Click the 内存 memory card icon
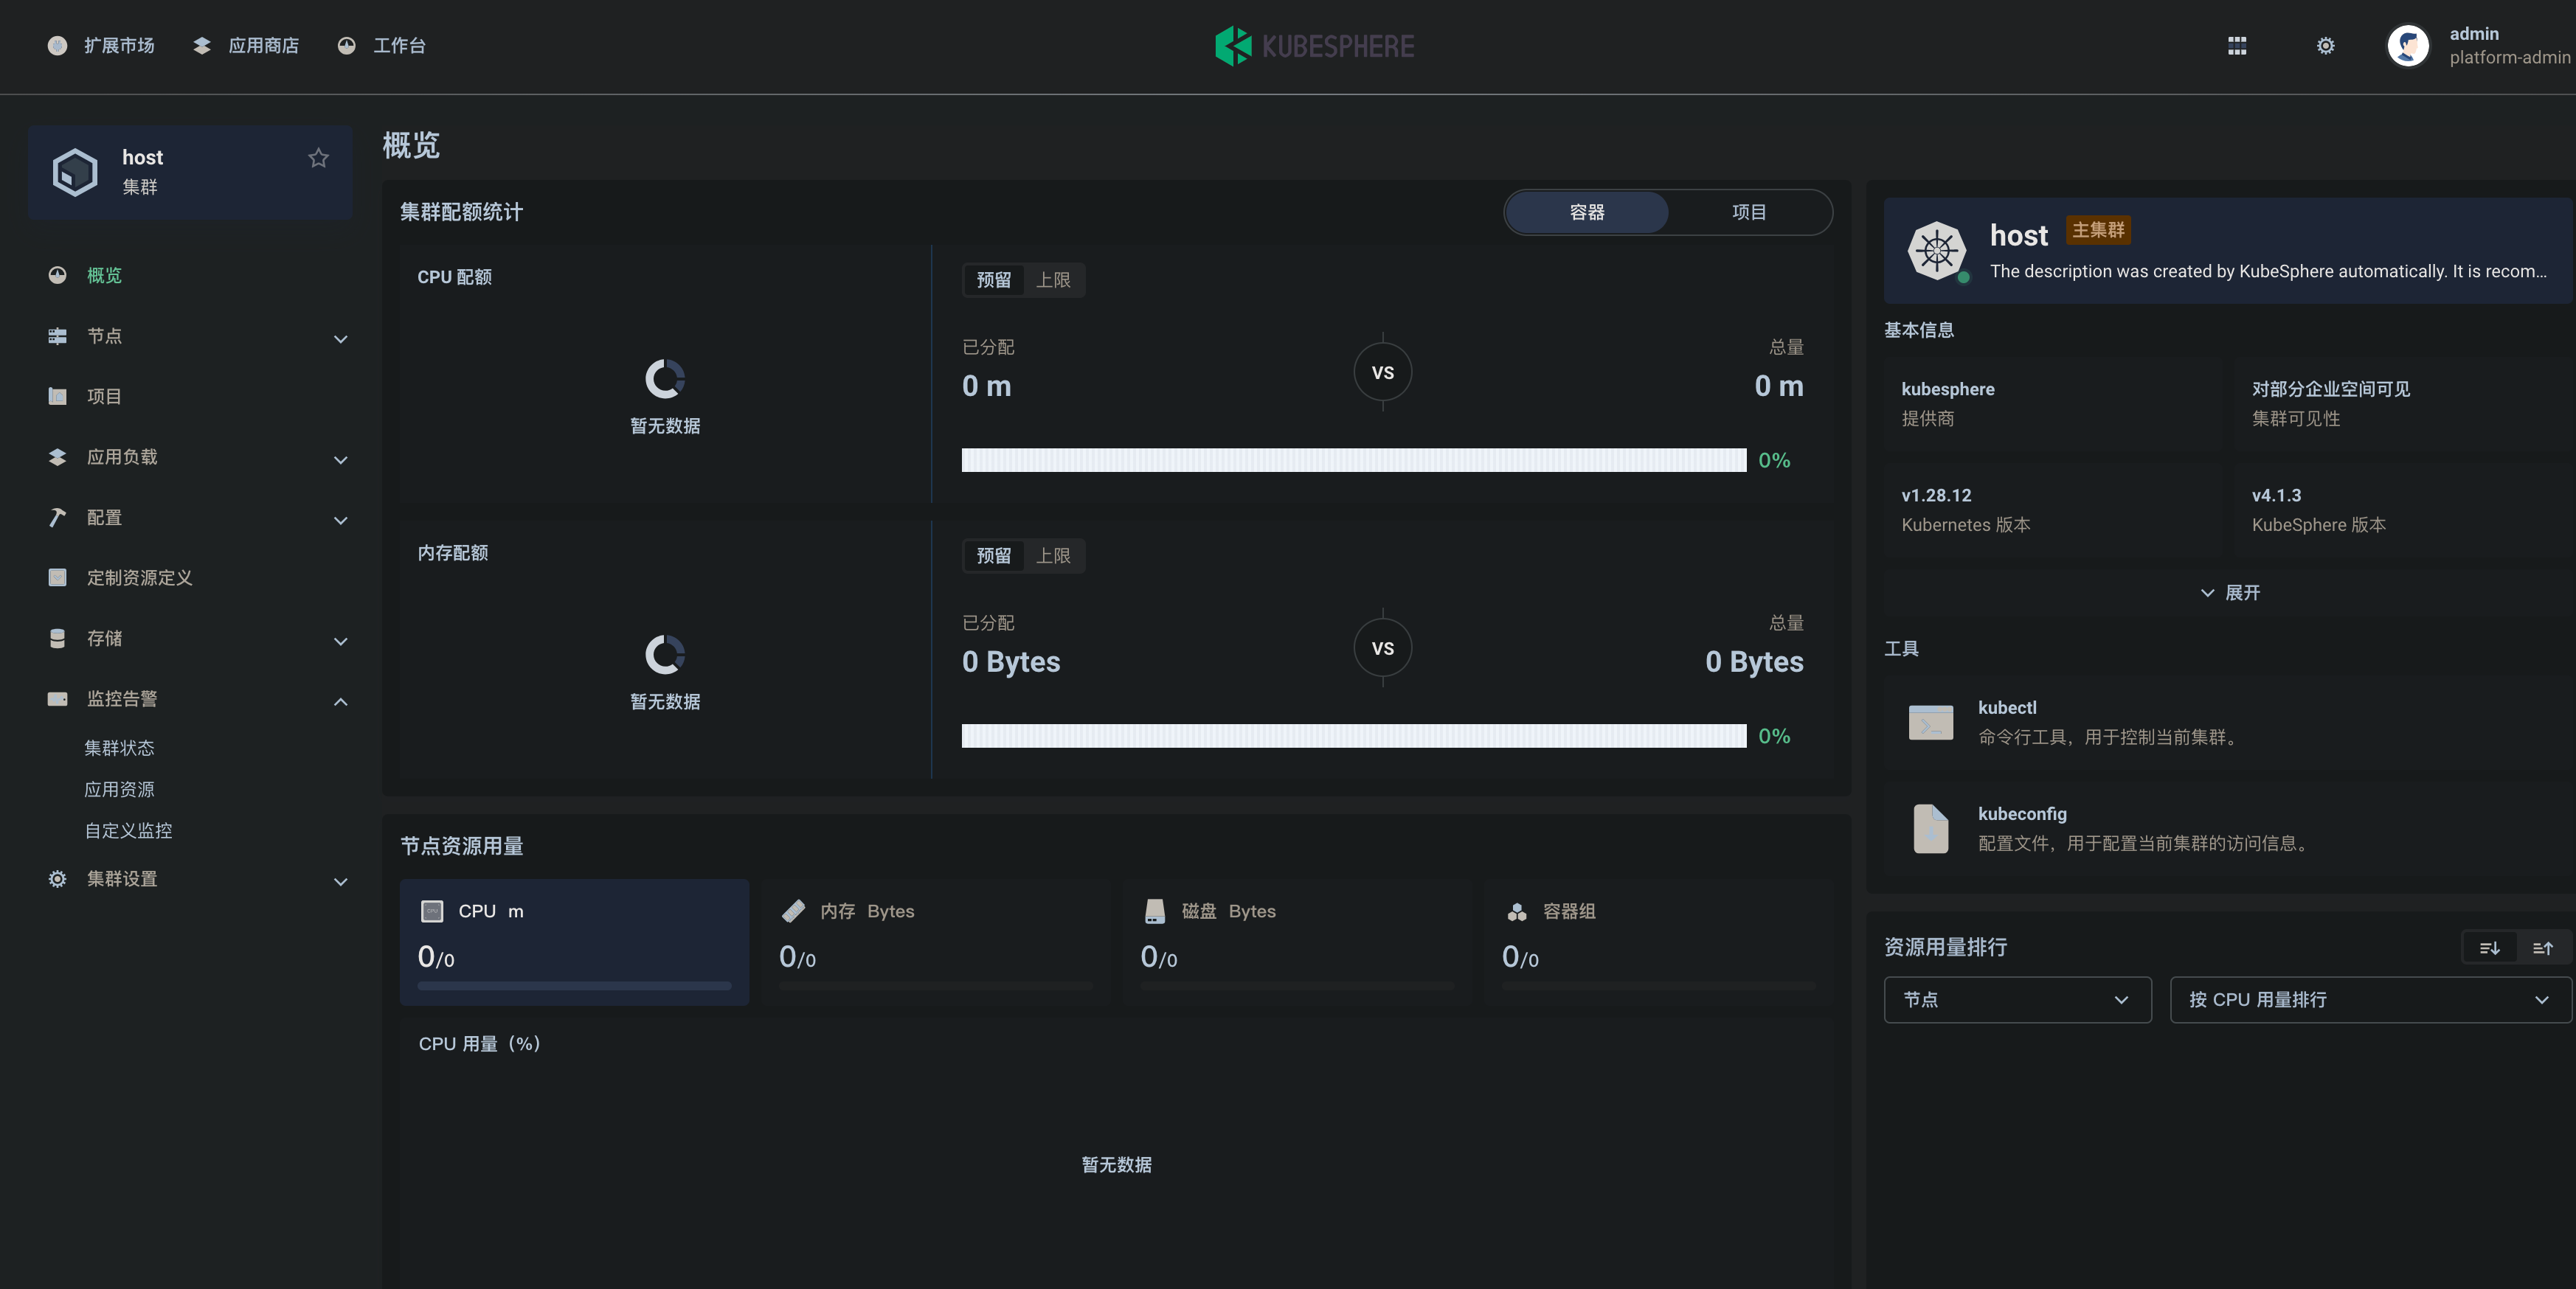Image resolution: width=2576 pixels, height=1289 pixels. 793,911
